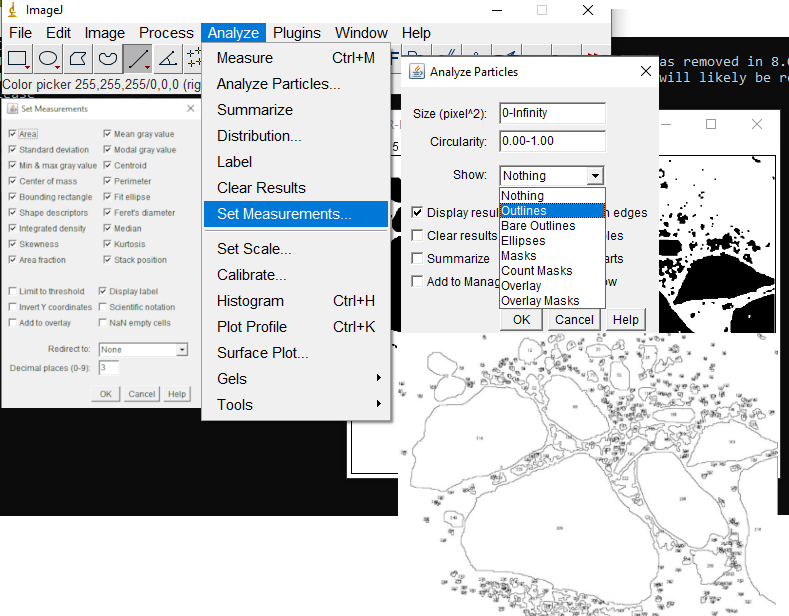Viewport: 789px width, 616px height.
Task: Select the Freehand selection tool
Action: 108,59
